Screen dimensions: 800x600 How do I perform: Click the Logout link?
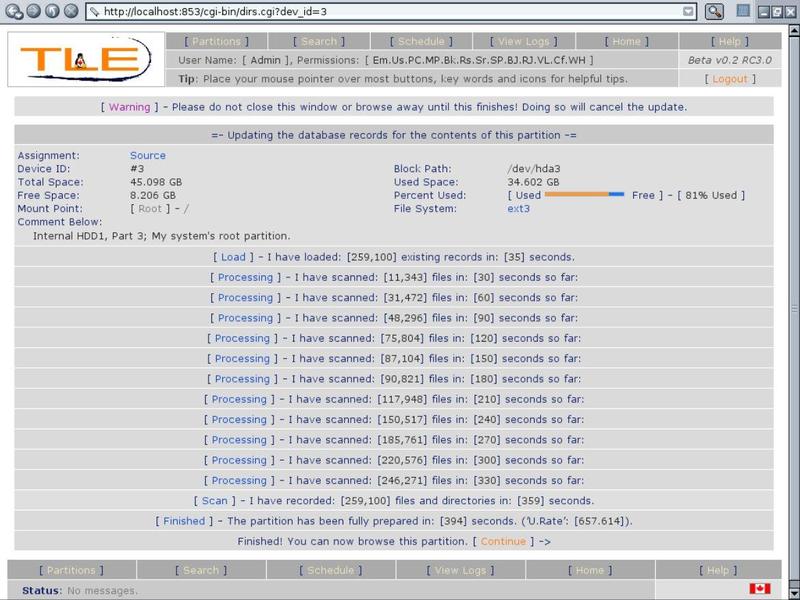pyautogui.click(x=729, y=79)
